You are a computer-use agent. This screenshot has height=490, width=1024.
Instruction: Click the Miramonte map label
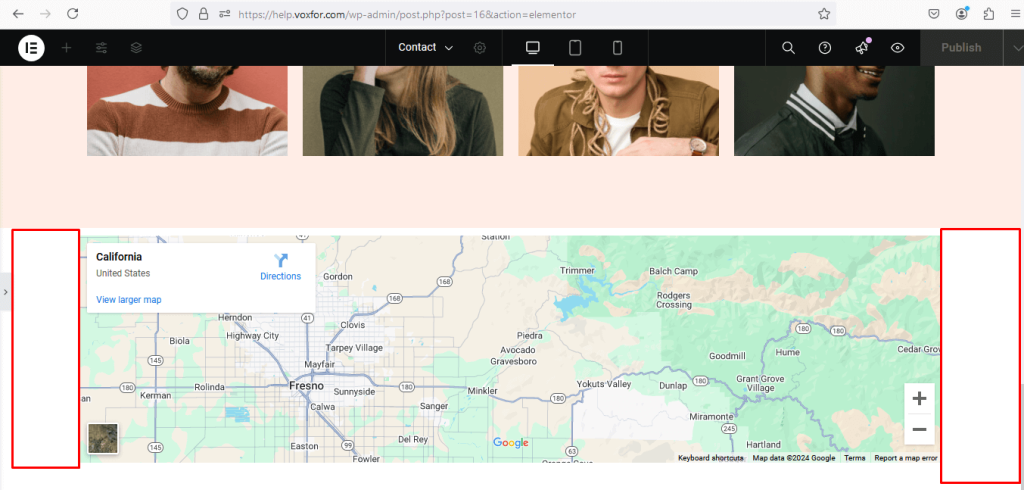click(711, 417)
